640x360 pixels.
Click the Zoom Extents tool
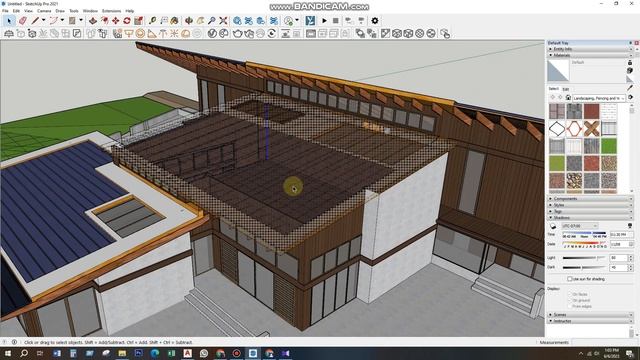(223, 20)
